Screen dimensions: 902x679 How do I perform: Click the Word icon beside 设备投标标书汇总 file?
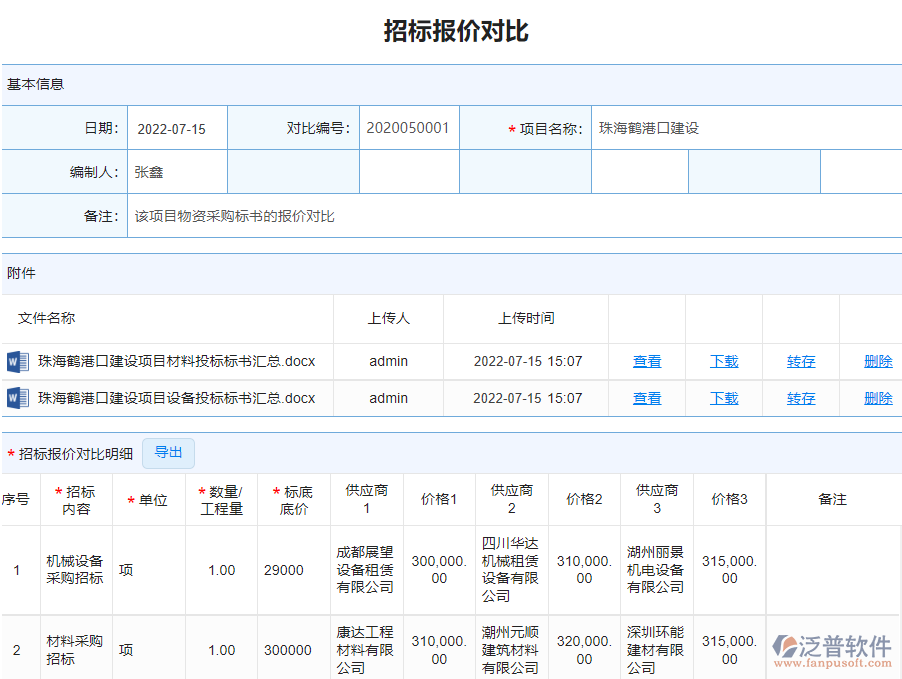[x=16, y=398]
